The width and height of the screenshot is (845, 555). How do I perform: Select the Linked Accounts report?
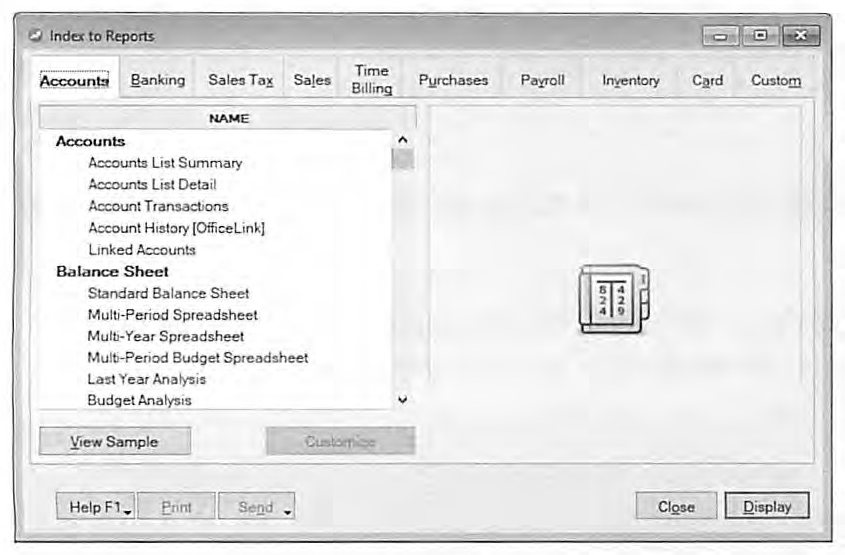[x=142, y=249]
